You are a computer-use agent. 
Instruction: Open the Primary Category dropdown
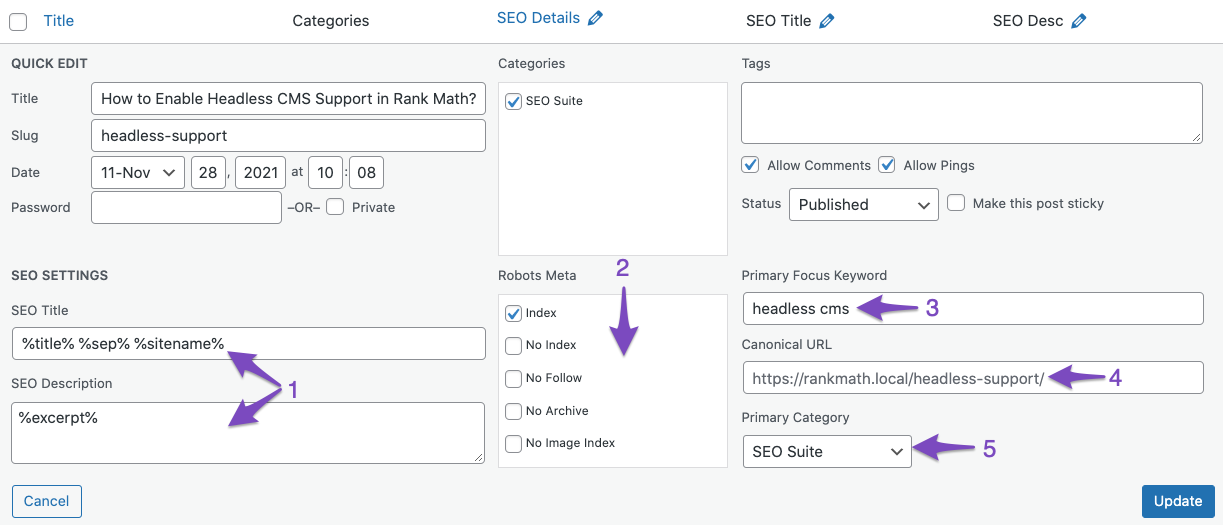pos(827,451)
